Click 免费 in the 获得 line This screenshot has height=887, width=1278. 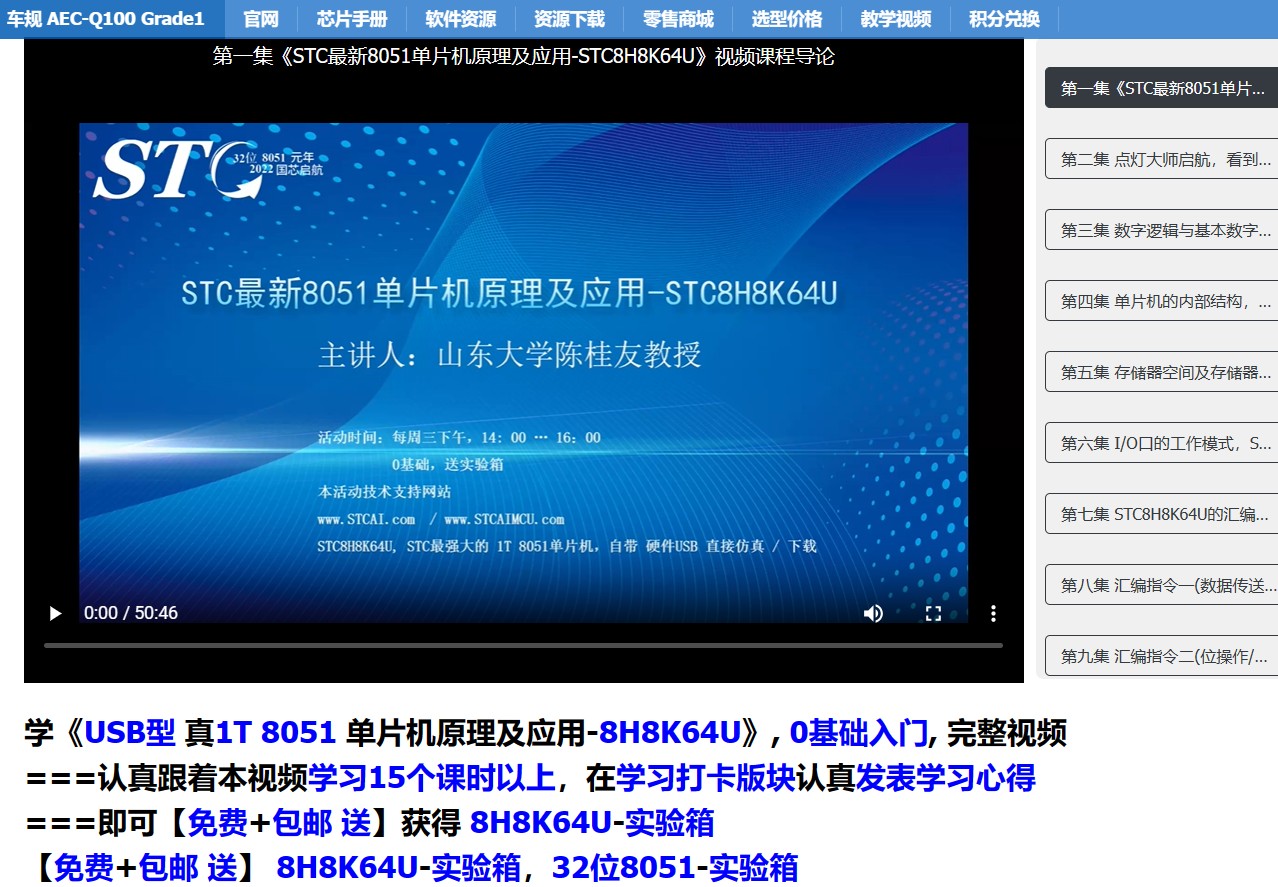pos(218,823)
